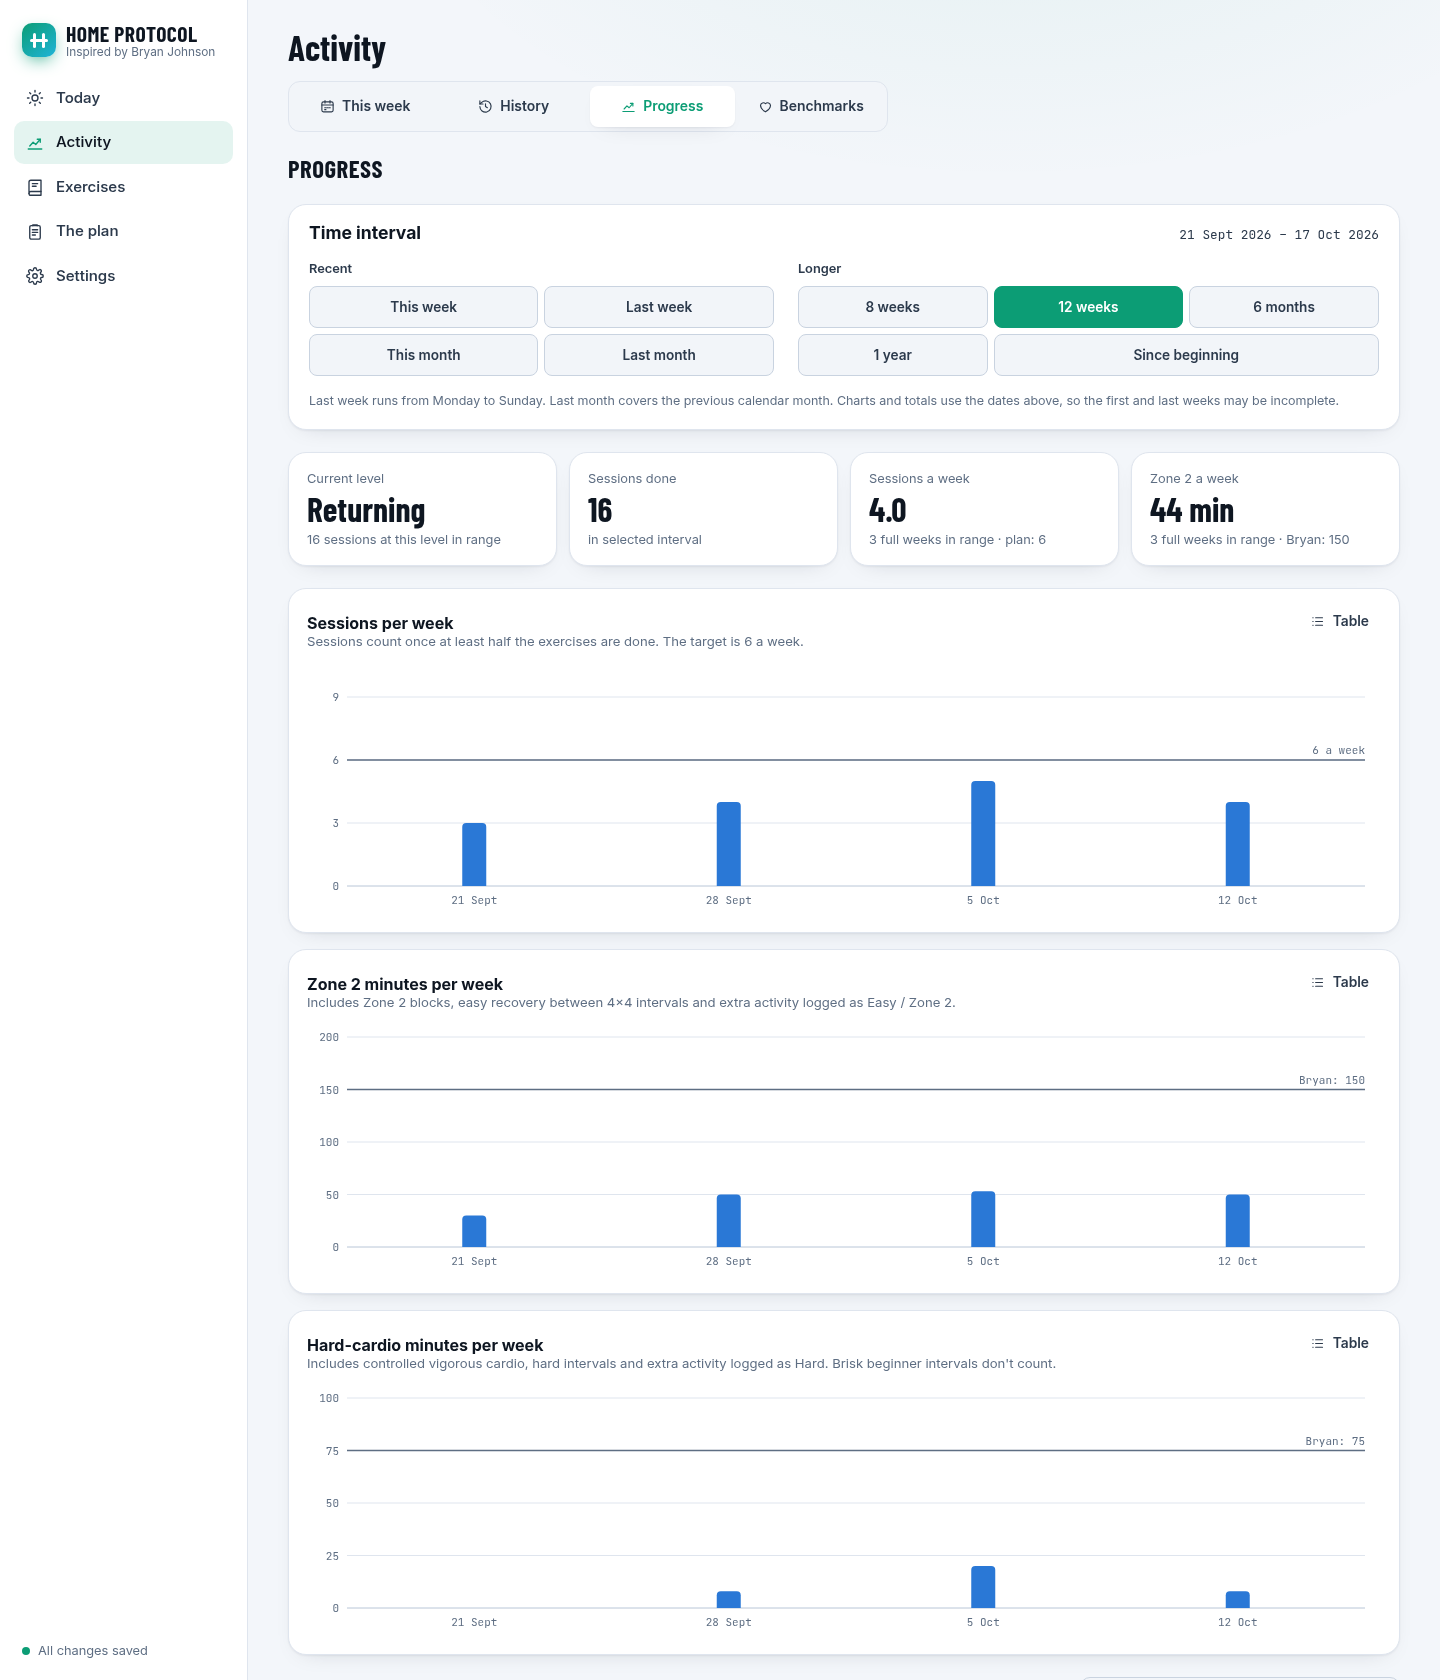Viewport: 1440px width, 1680px height.
Task: Click list icon in Sessions per week card
Action: 1318,621
